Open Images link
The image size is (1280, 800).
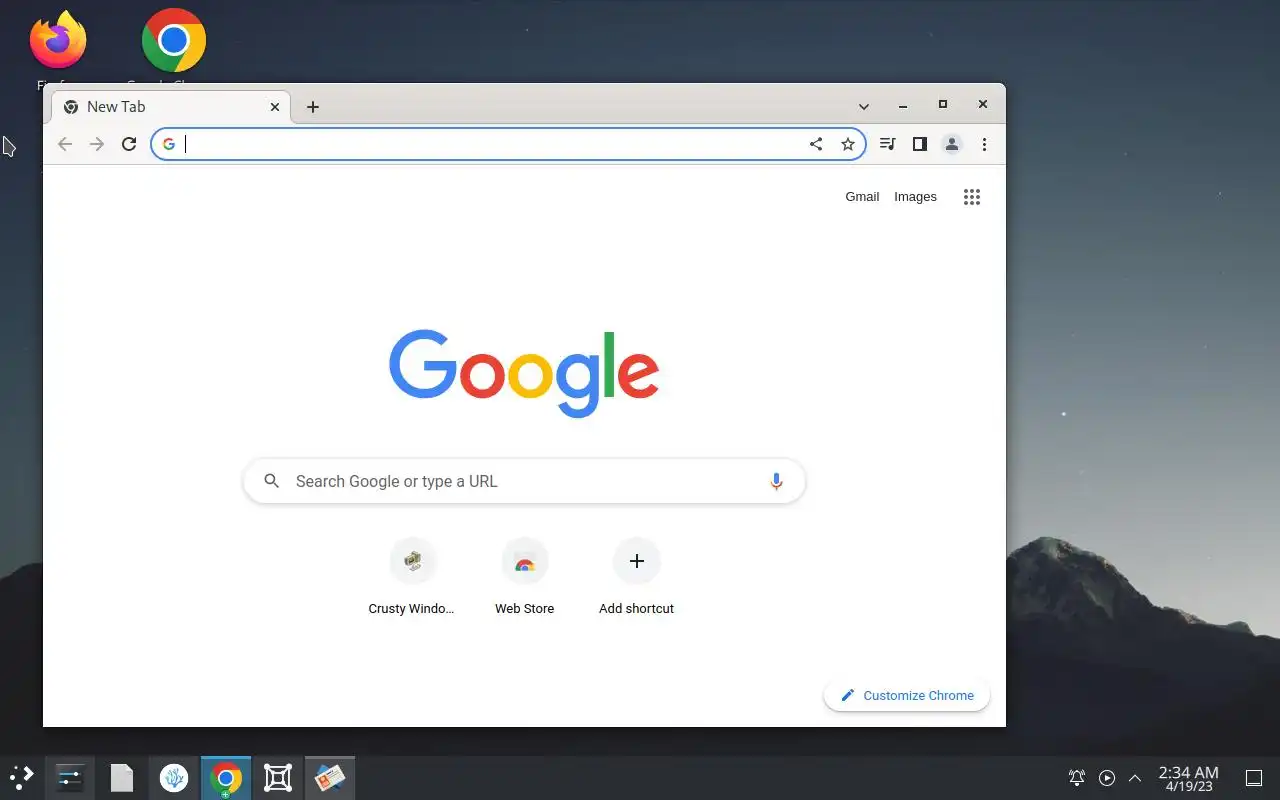coord(915,197)
